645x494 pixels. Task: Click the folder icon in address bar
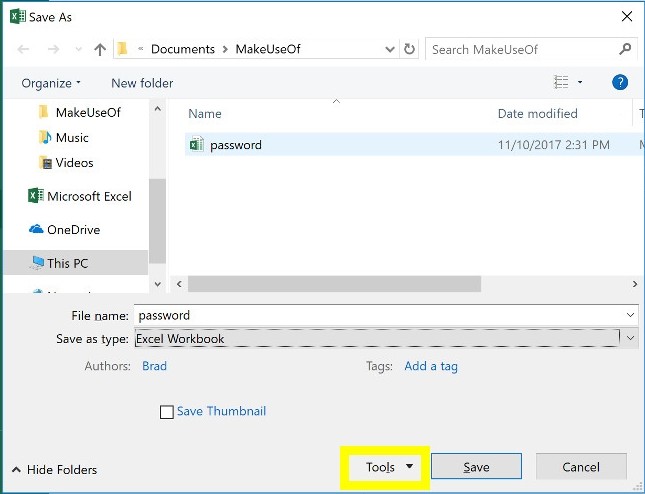click(x=122, y=49)
